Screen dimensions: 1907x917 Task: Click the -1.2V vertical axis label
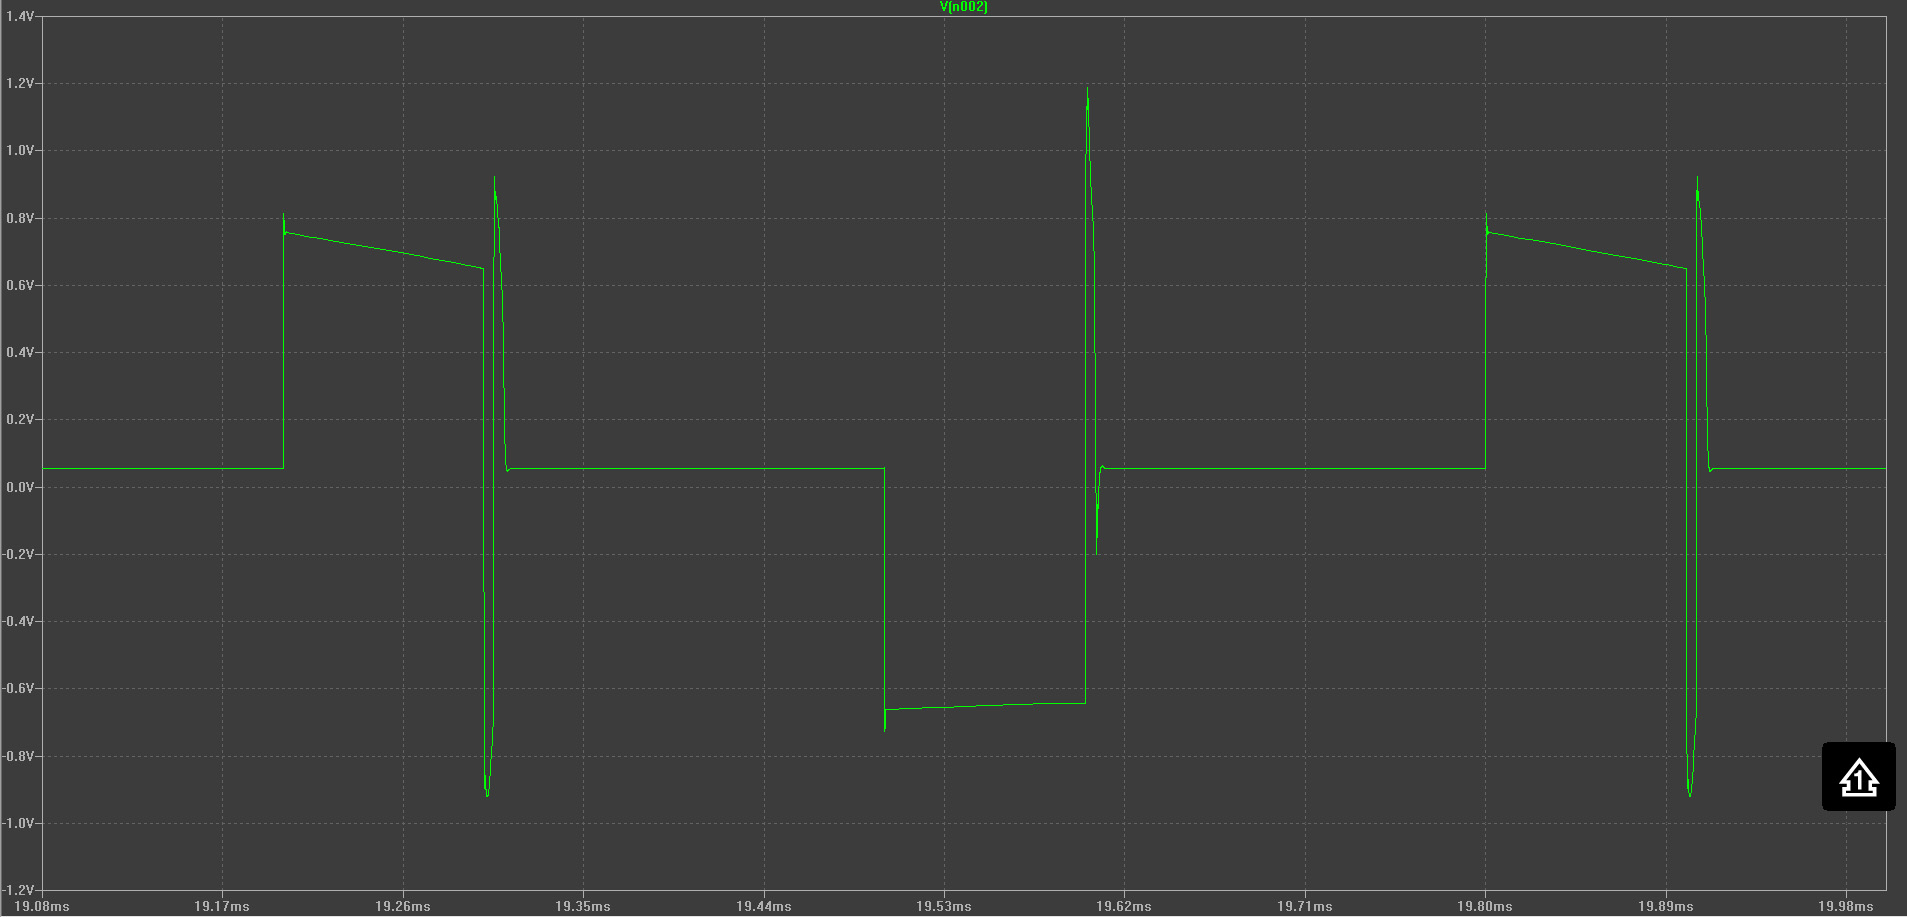(18, 890)
